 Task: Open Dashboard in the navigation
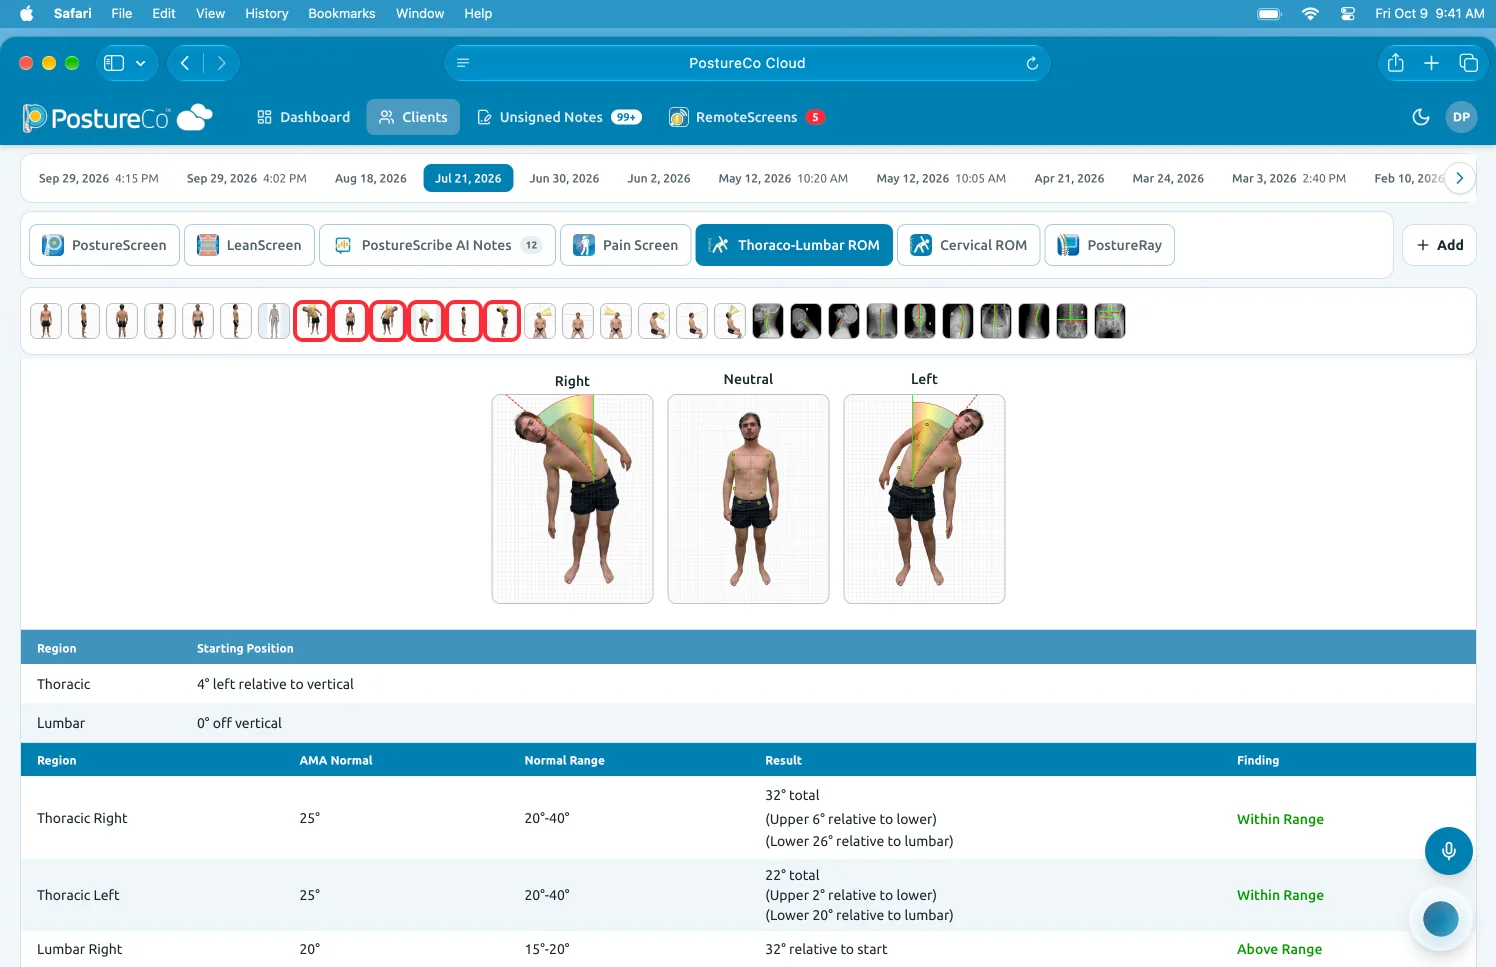pyautogui.click(x=303, y=117)
